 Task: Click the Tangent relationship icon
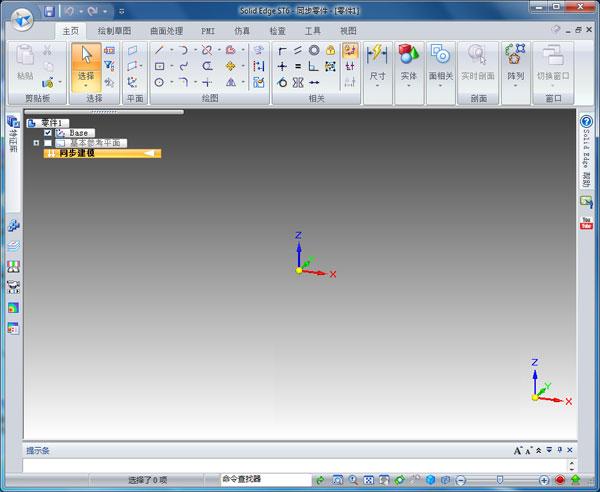[x=282, y=82]
